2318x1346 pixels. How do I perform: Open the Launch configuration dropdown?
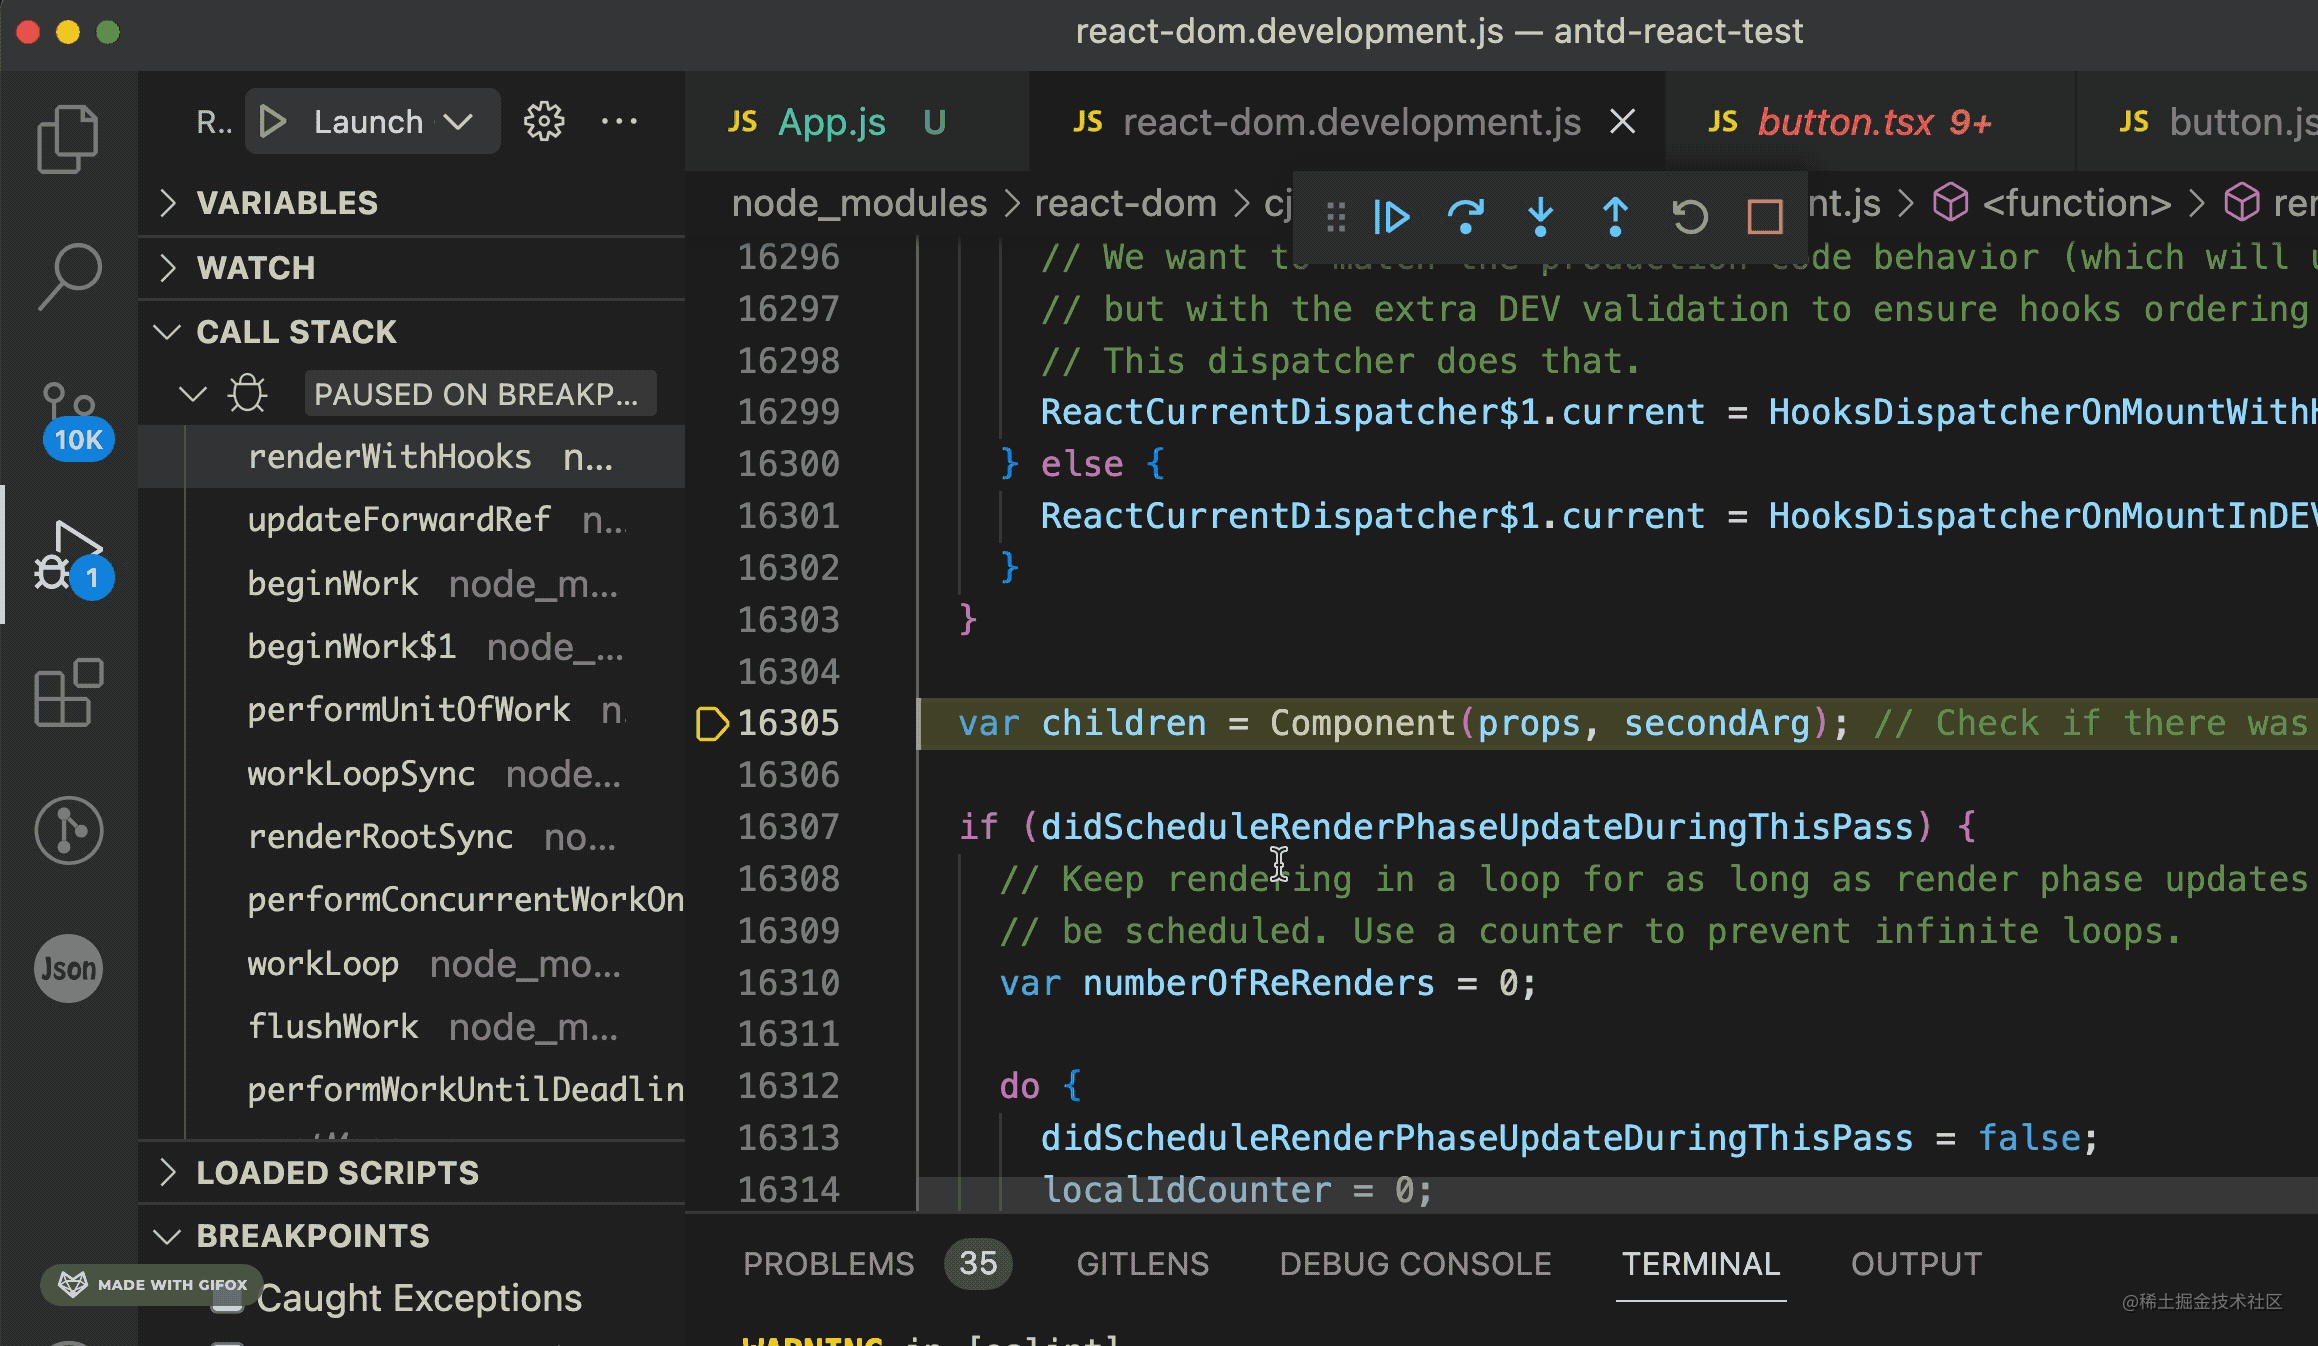pos(459,122)
